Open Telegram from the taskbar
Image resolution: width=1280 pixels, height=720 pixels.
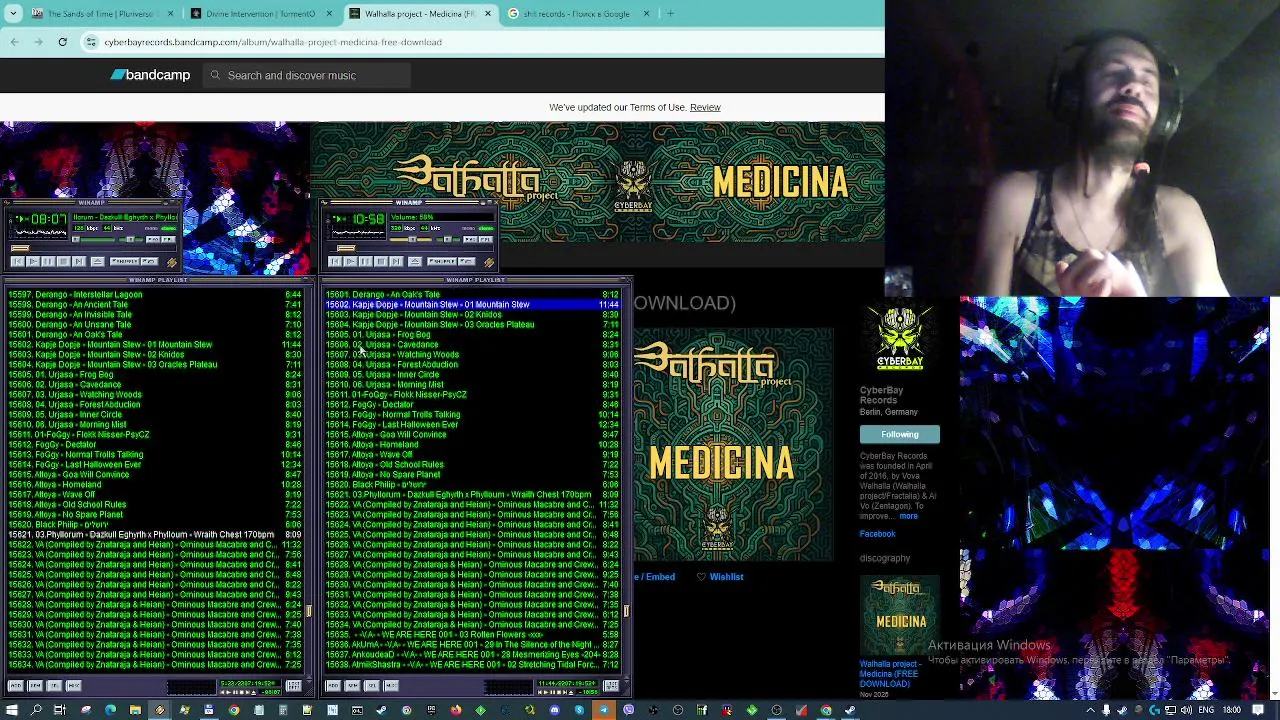click(x=604, y=710)
